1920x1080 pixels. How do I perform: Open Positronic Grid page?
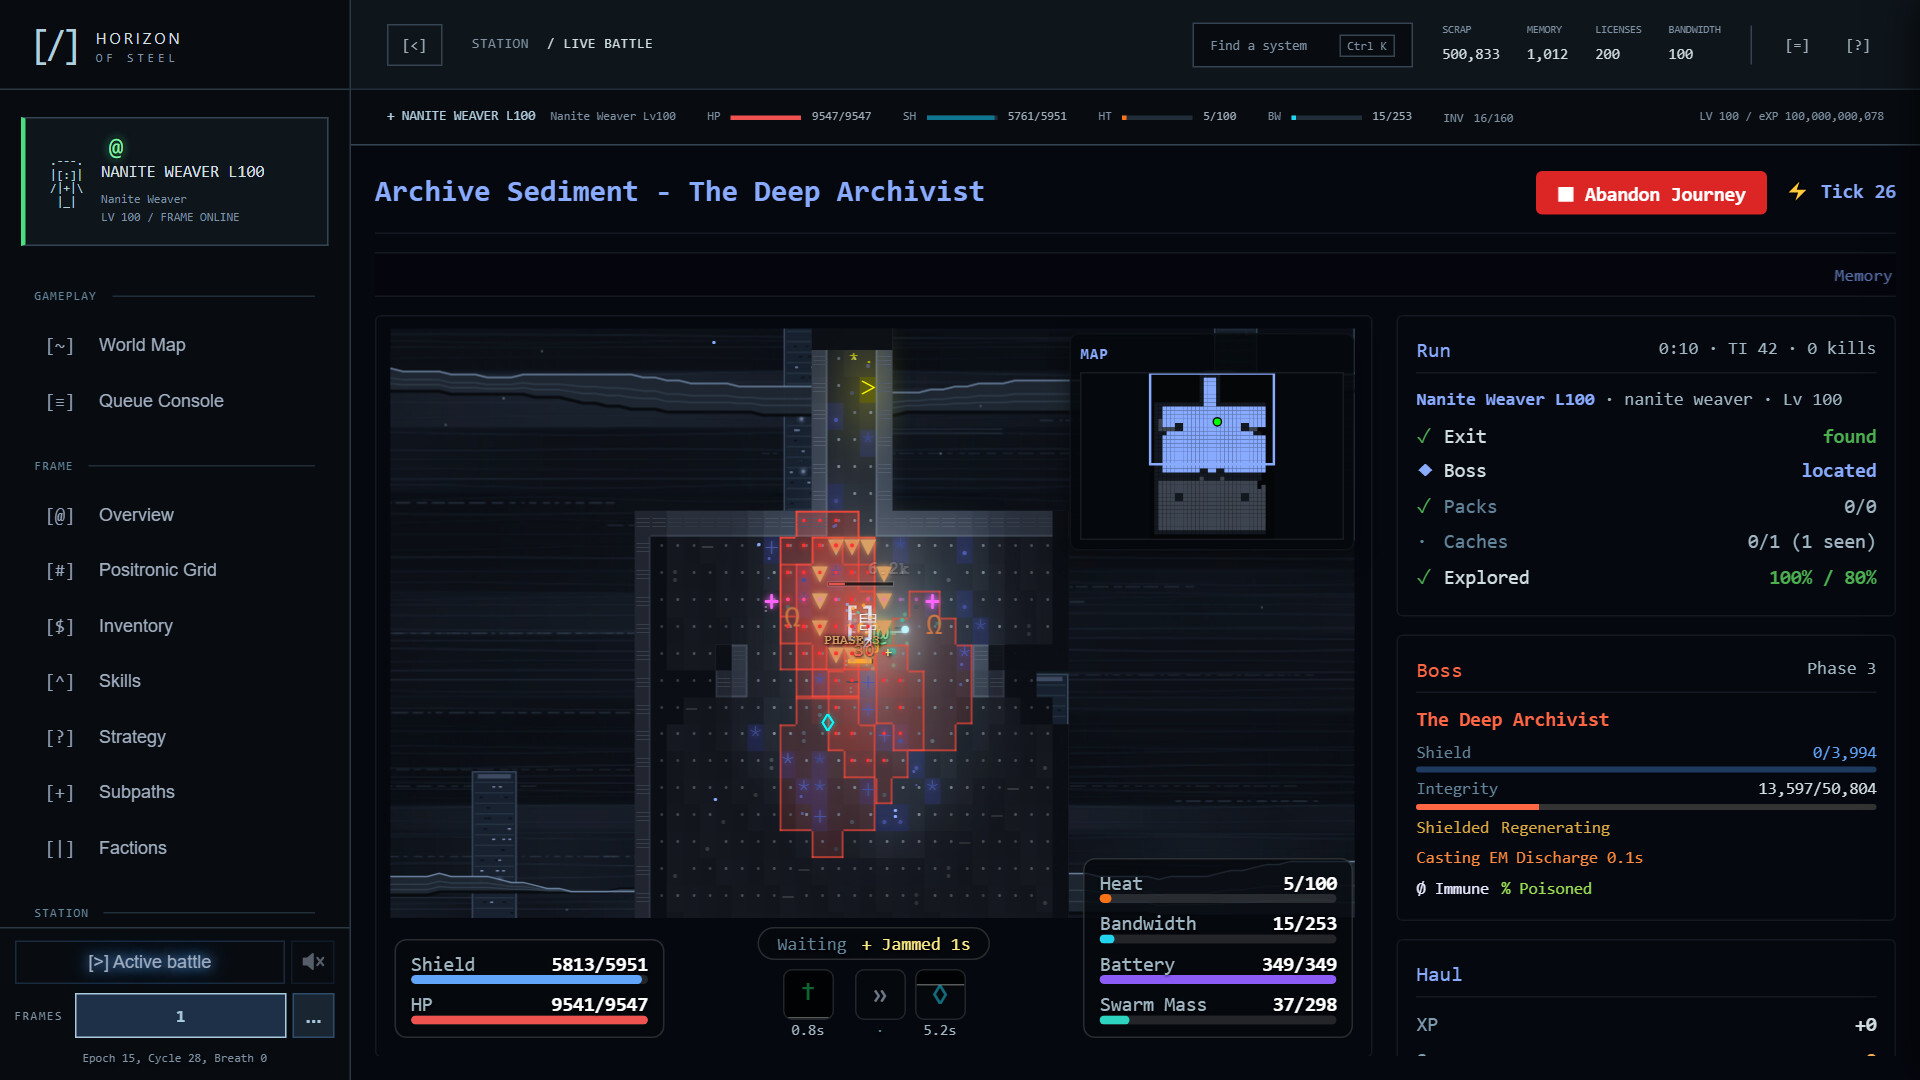(x=157, y=570)
